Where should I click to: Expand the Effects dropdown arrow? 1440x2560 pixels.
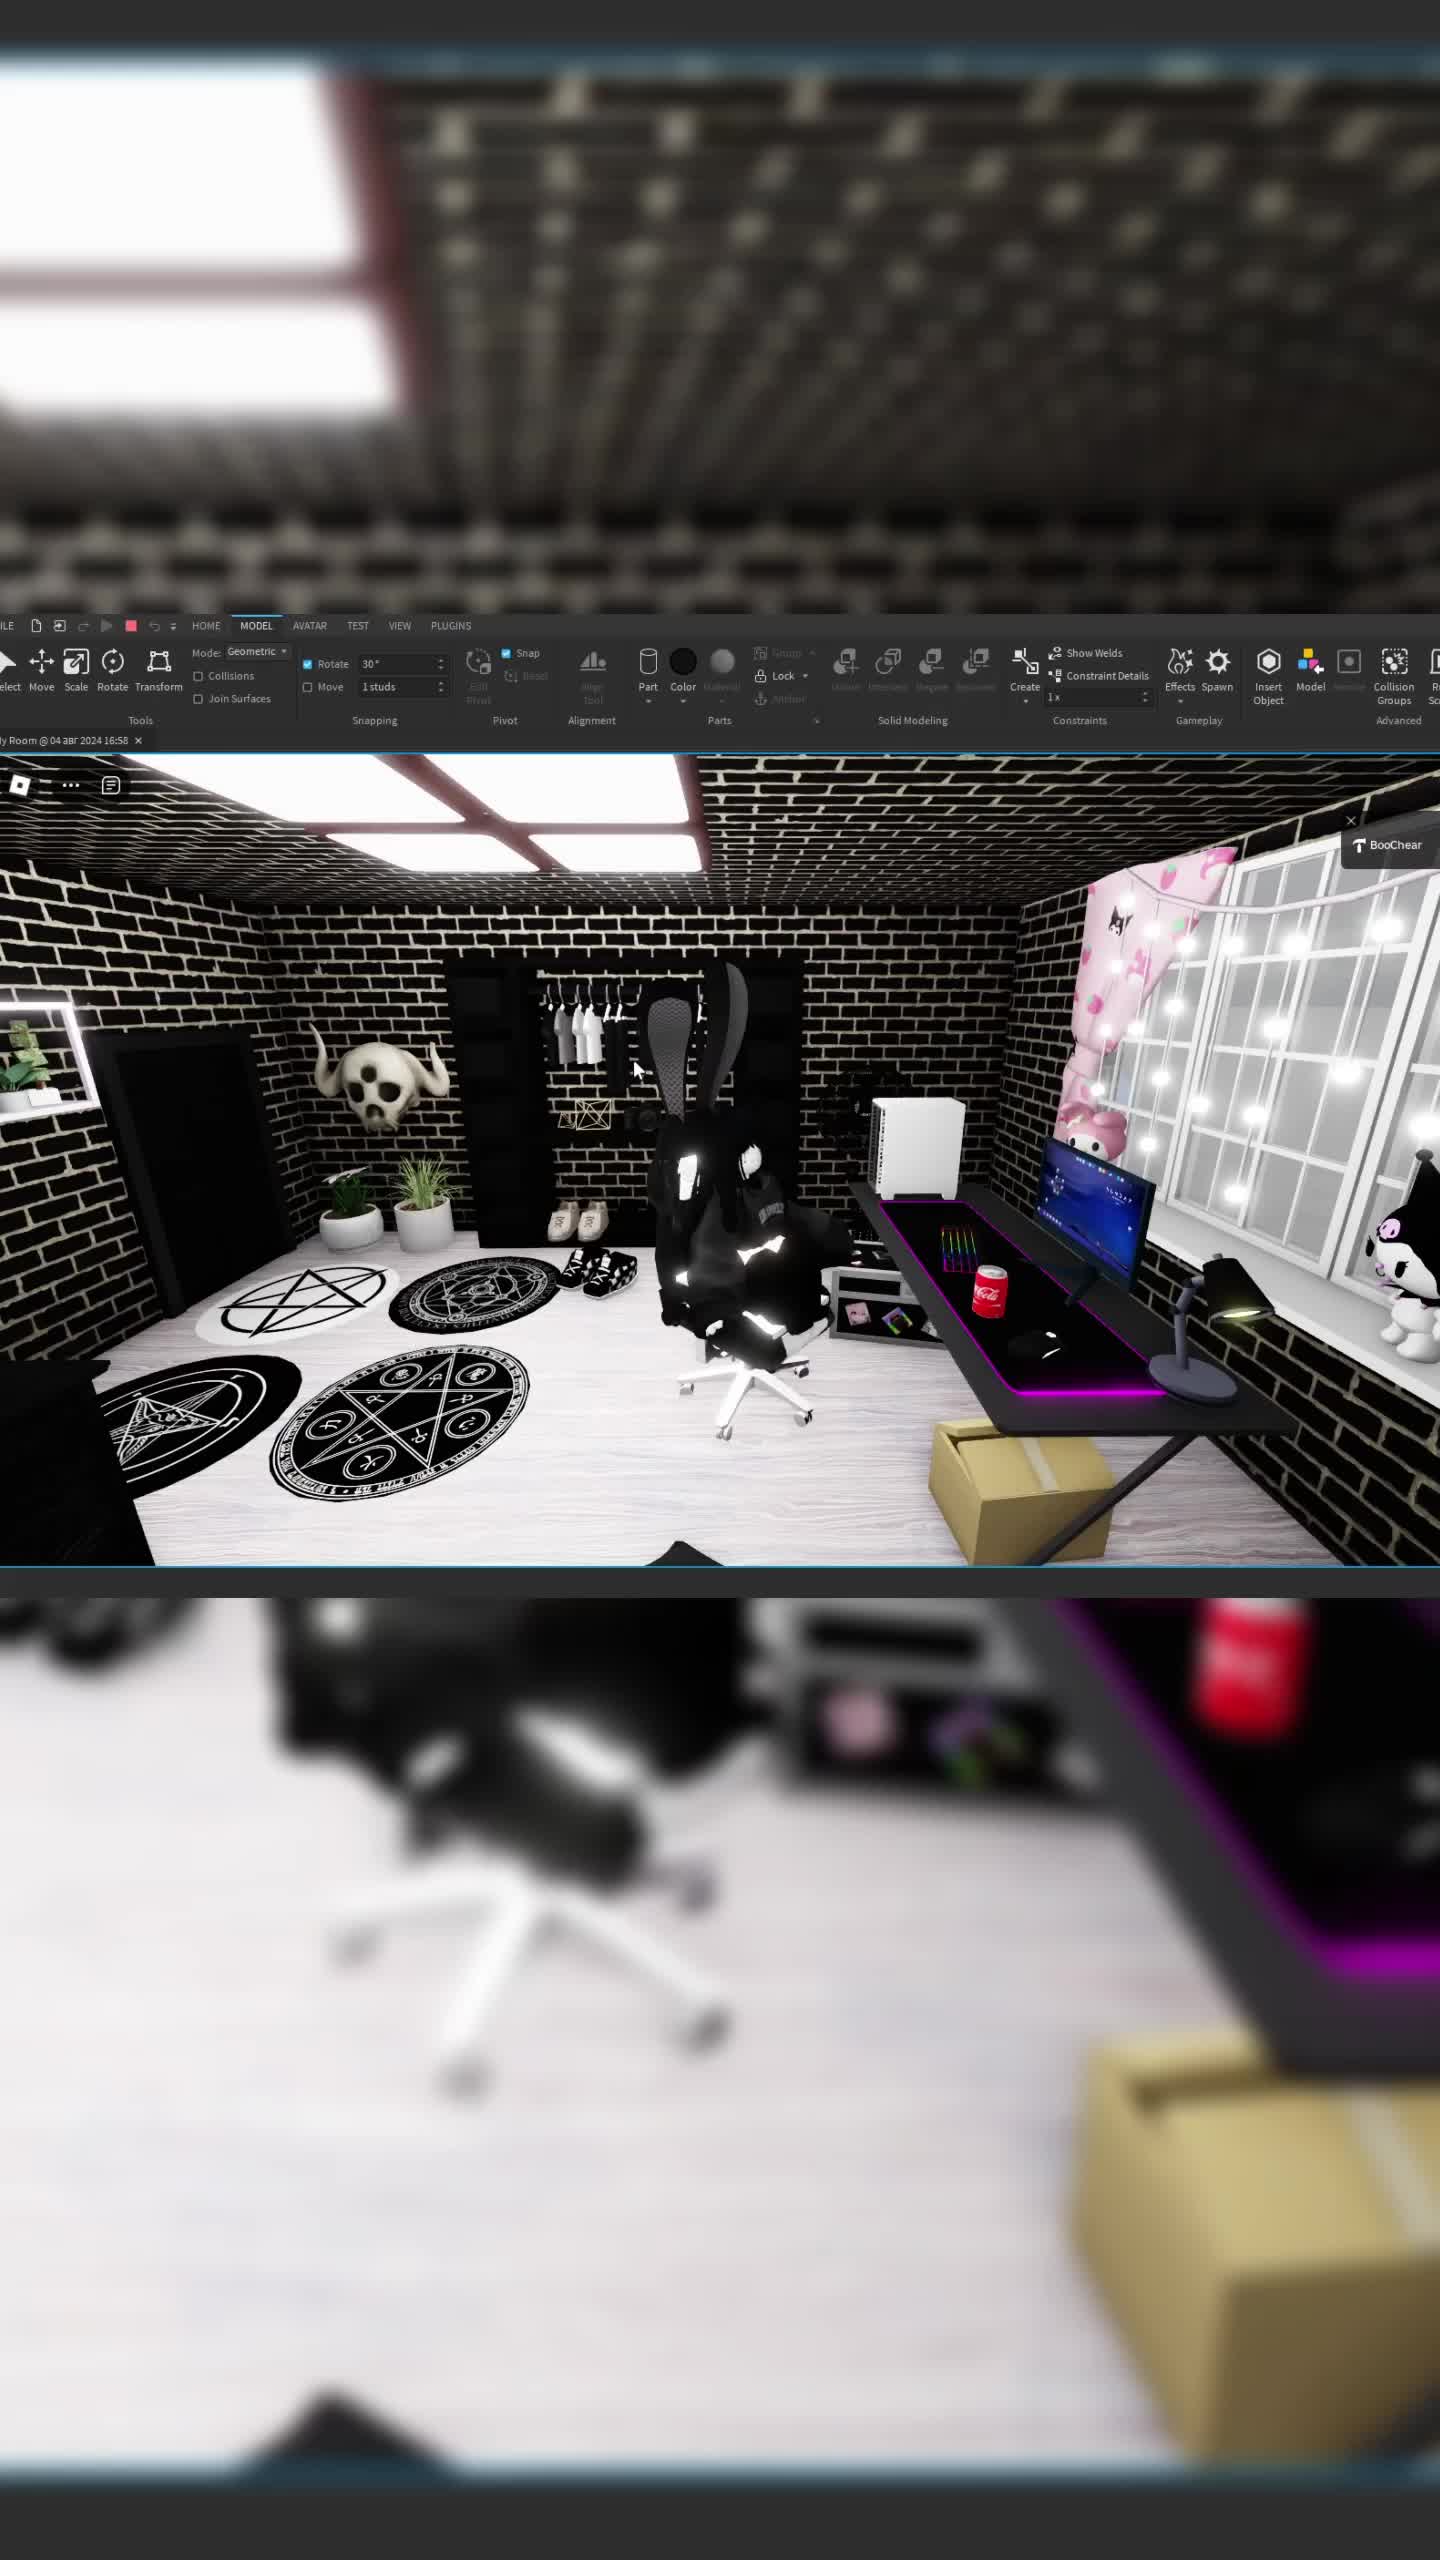[1180, 701]
